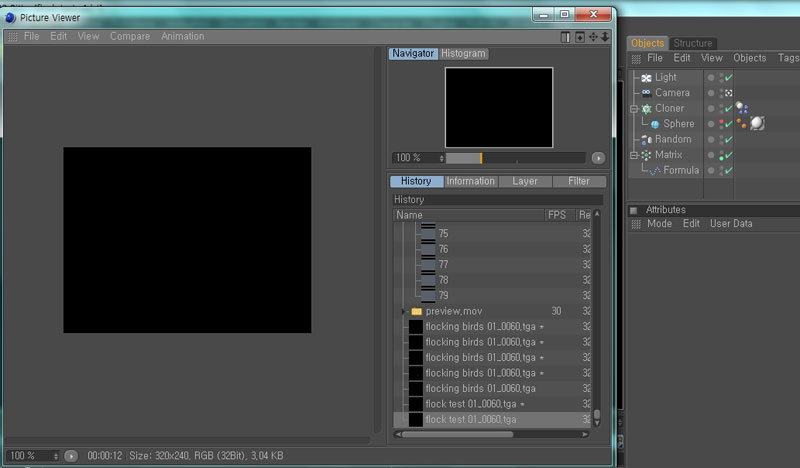800x468 pixels.
Task: Click the Navigator zoom slider
Action: coord(515,158)
